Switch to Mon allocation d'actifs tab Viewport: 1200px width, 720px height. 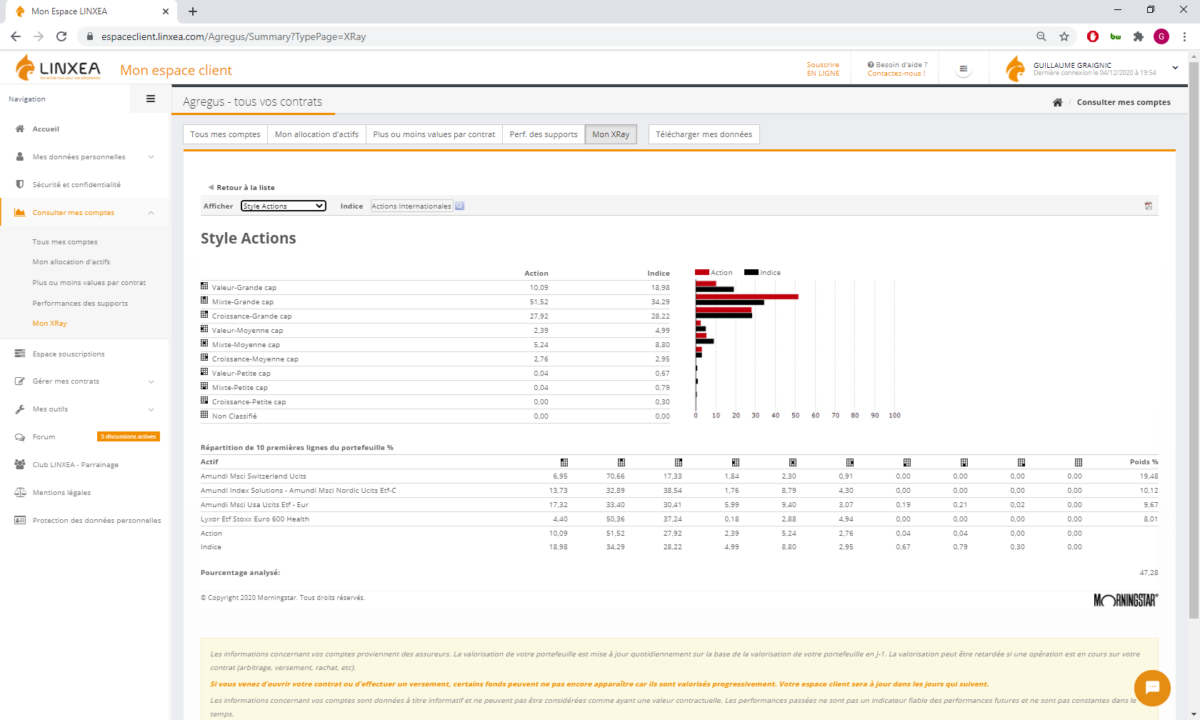(319, 134)
